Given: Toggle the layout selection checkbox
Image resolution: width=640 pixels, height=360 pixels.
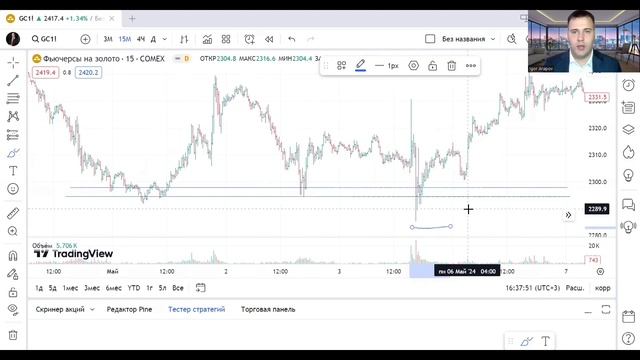Looking at the screenshot, I should pyautogui.click(x=430, y=39).
